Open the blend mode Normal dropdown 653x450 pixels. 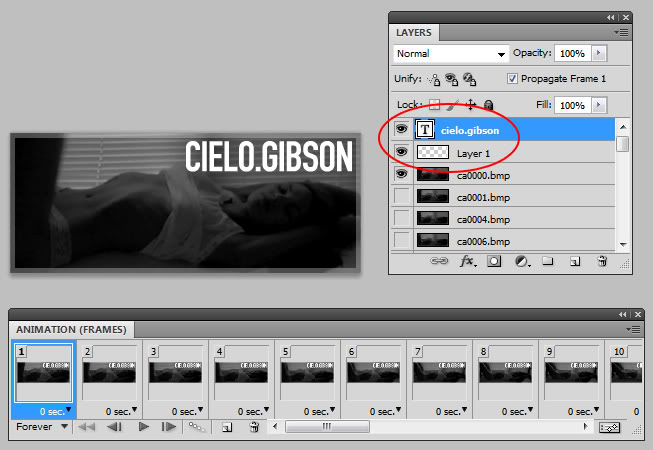(450, 54)
